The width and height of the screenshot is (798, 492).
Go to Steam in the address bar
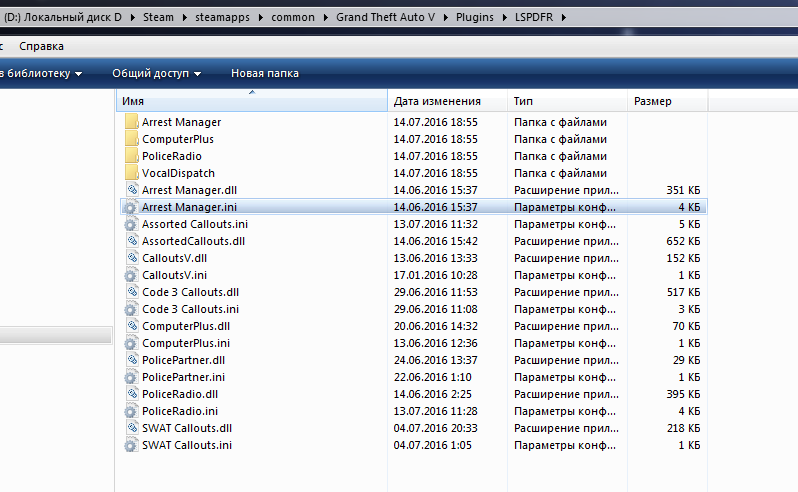tap(158, 17)
